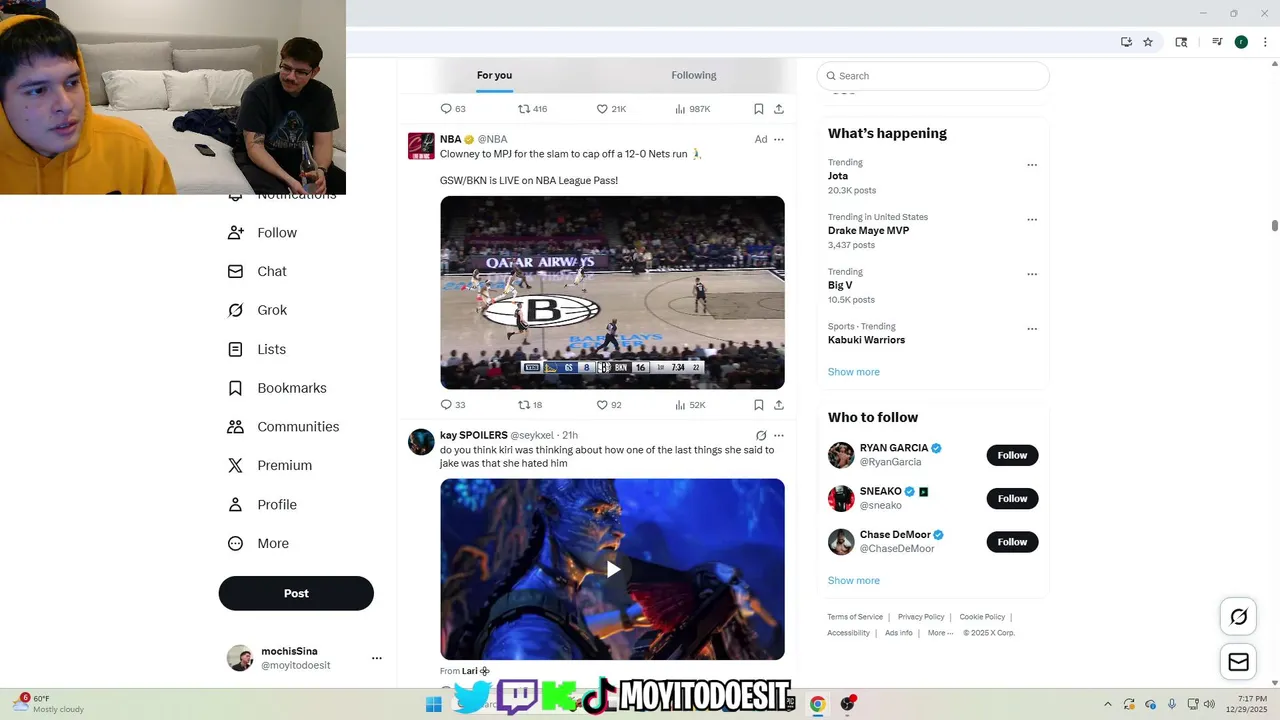Open more options for Drake Maye MVP trend
Screen dimensions: 1280x720
point(1032,220)
